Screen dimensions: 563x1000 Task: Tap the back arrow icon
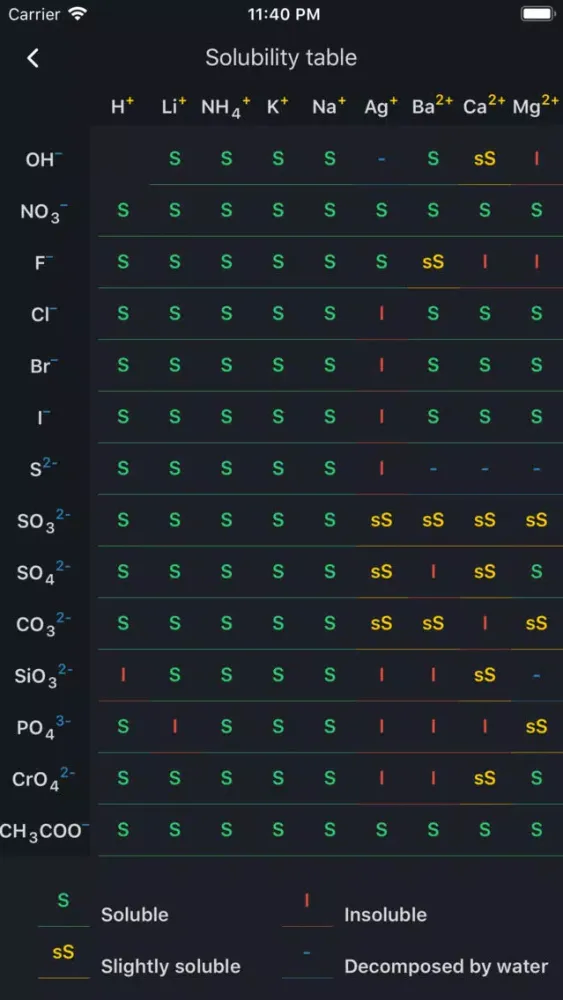(x=33, y=58)
